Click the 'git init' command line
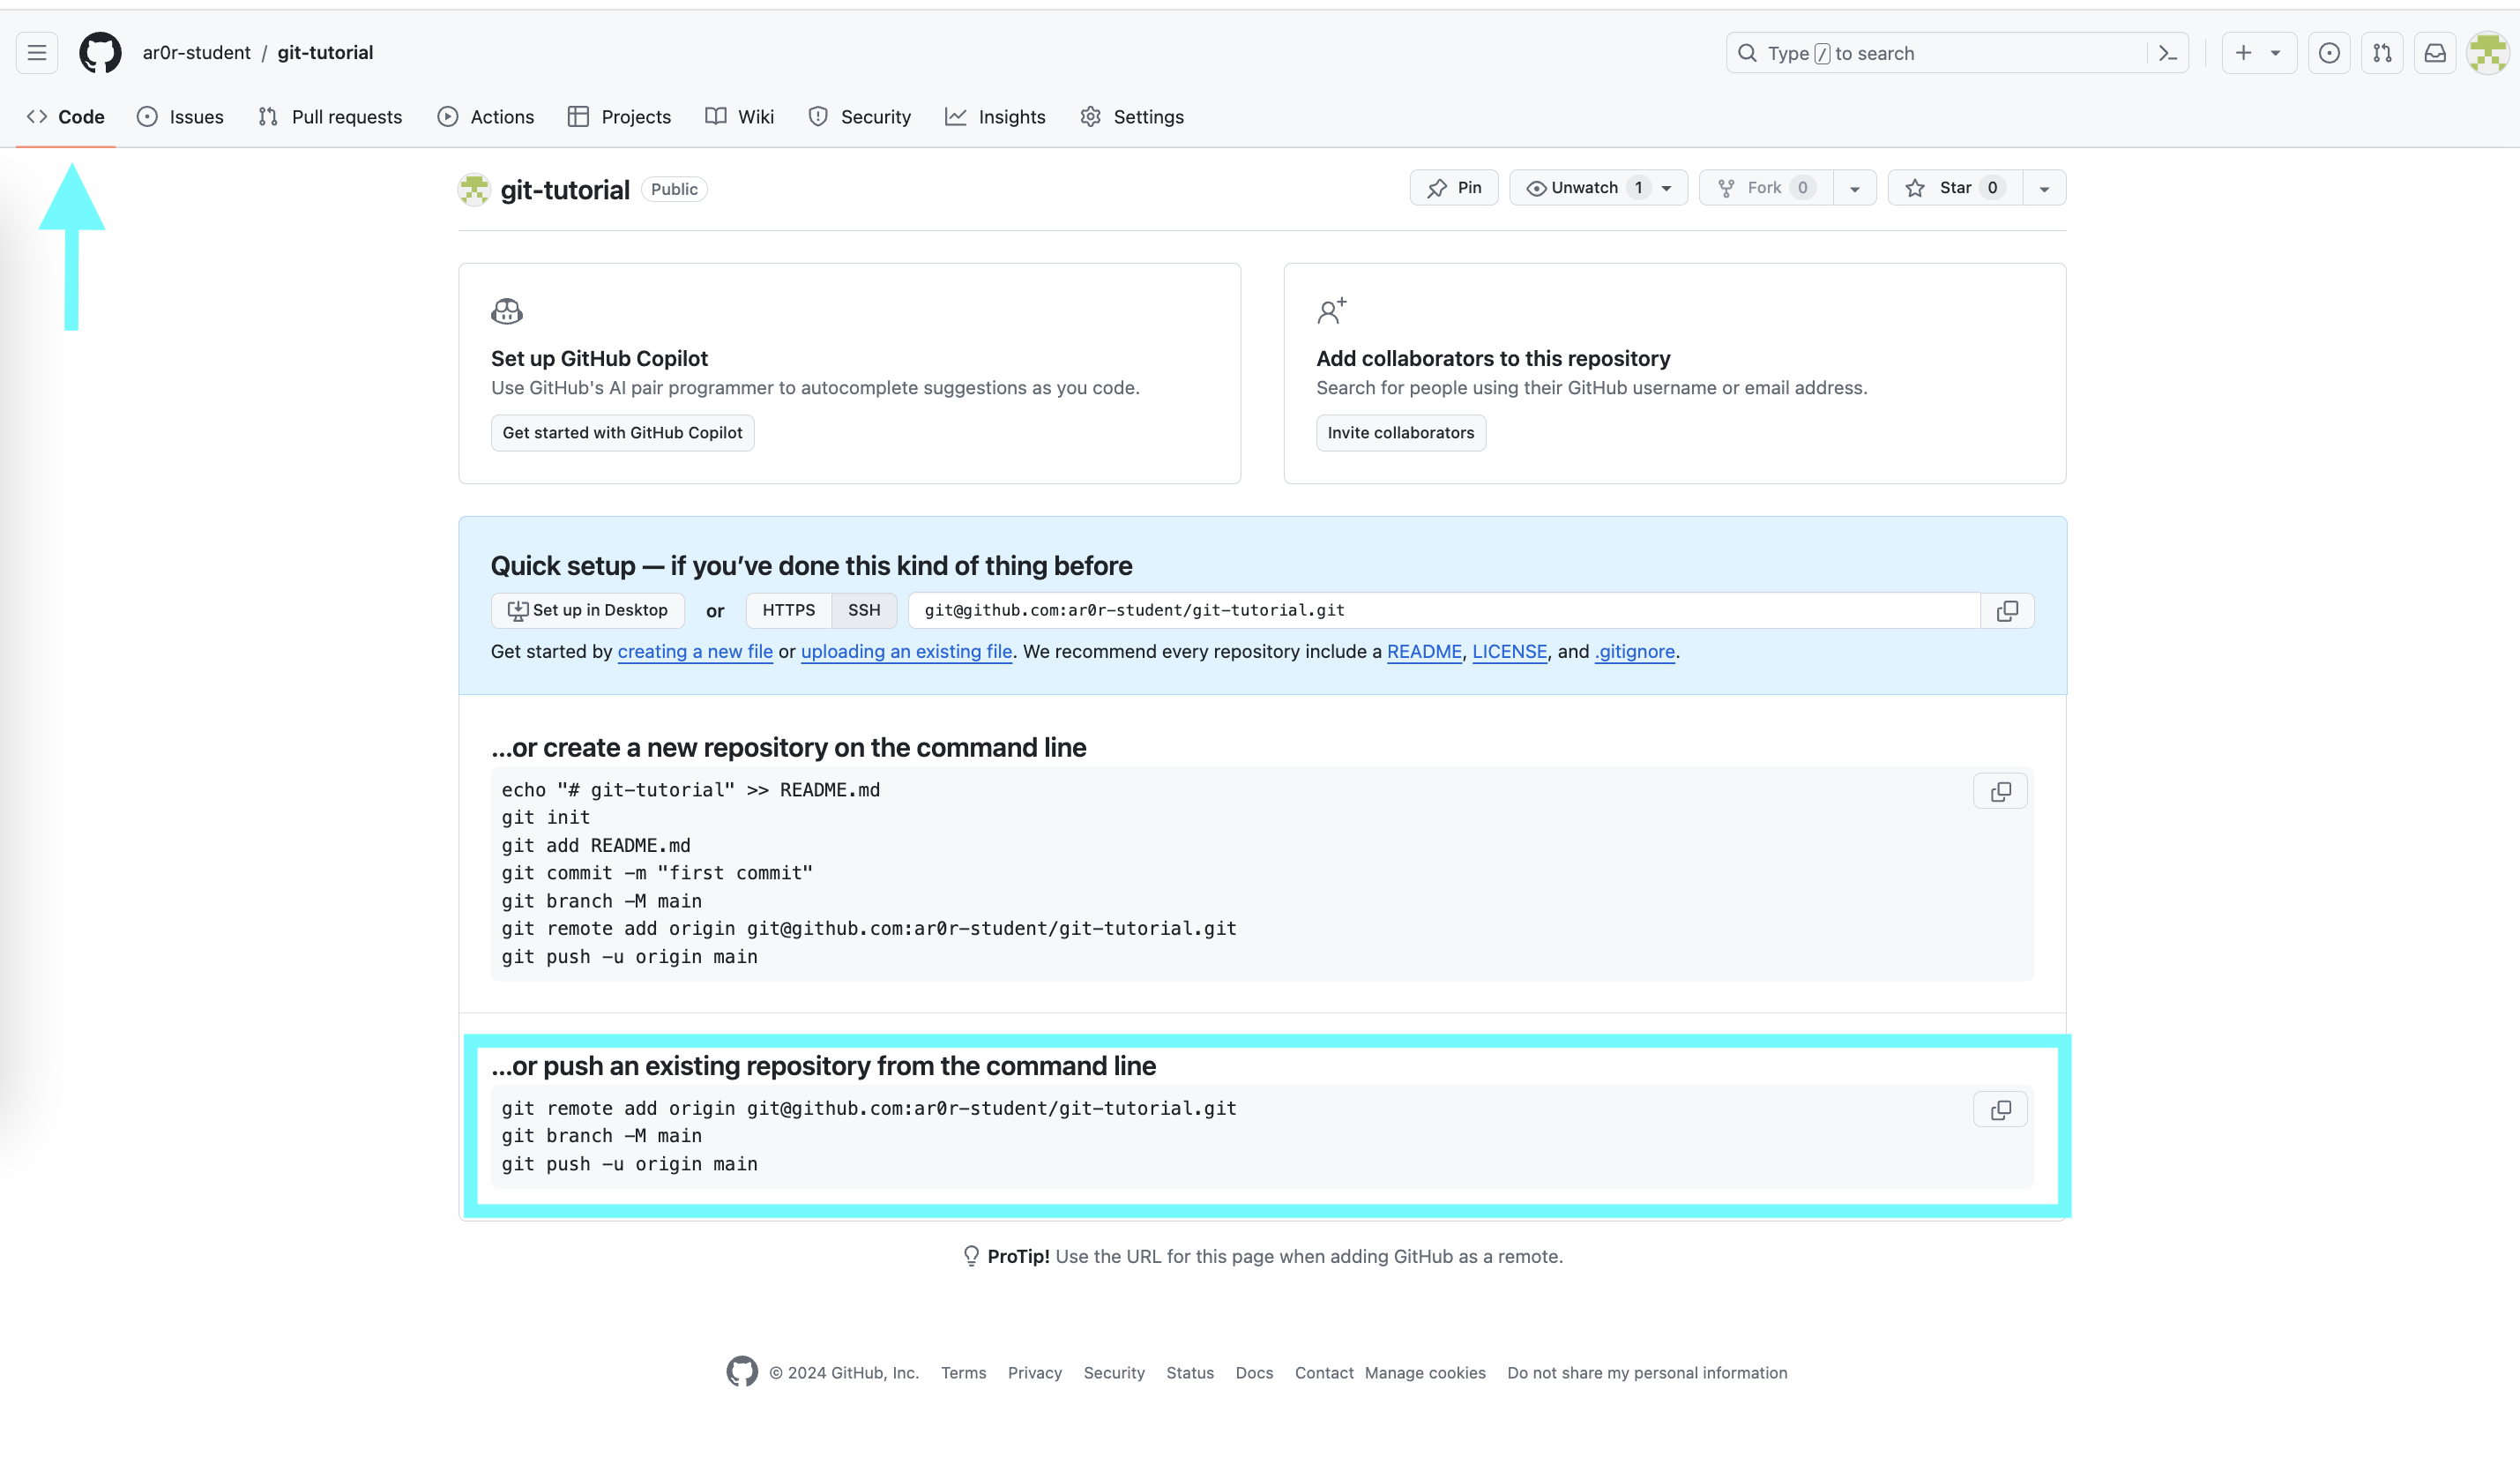 coord(546,818)
